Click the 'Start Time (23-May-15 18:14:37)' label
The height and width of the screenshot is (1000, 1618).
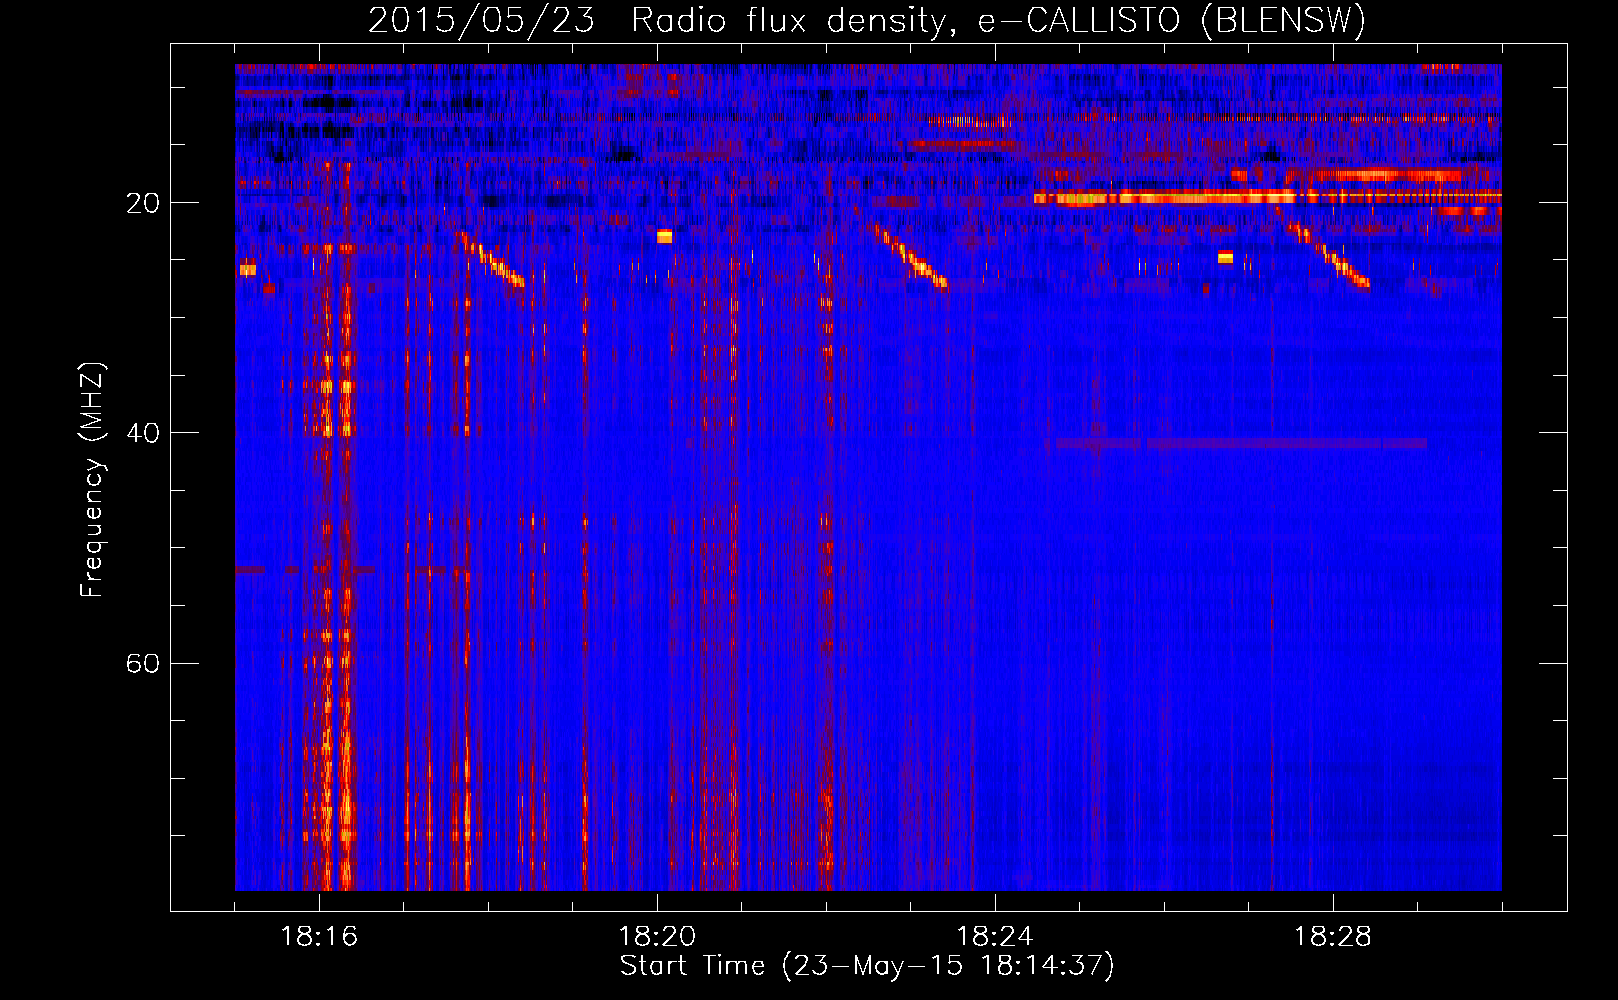tap(867, 966)
